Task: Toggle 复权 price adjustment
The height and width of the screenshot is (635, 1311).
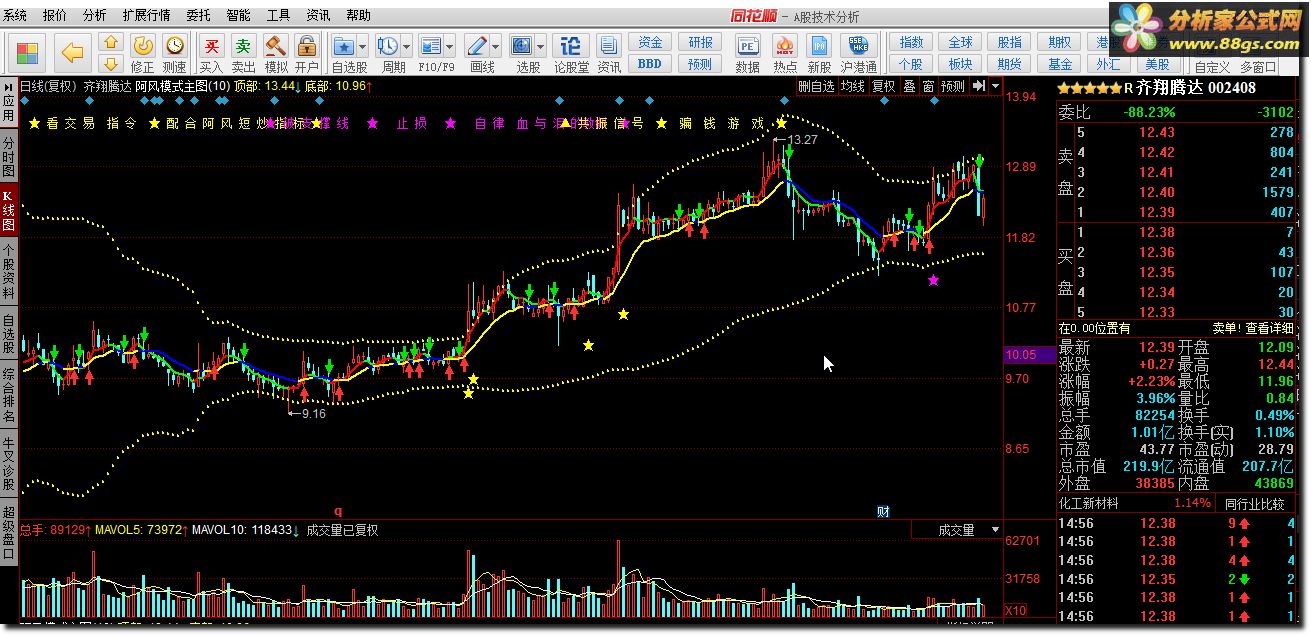Action: (x=884, y=87)
